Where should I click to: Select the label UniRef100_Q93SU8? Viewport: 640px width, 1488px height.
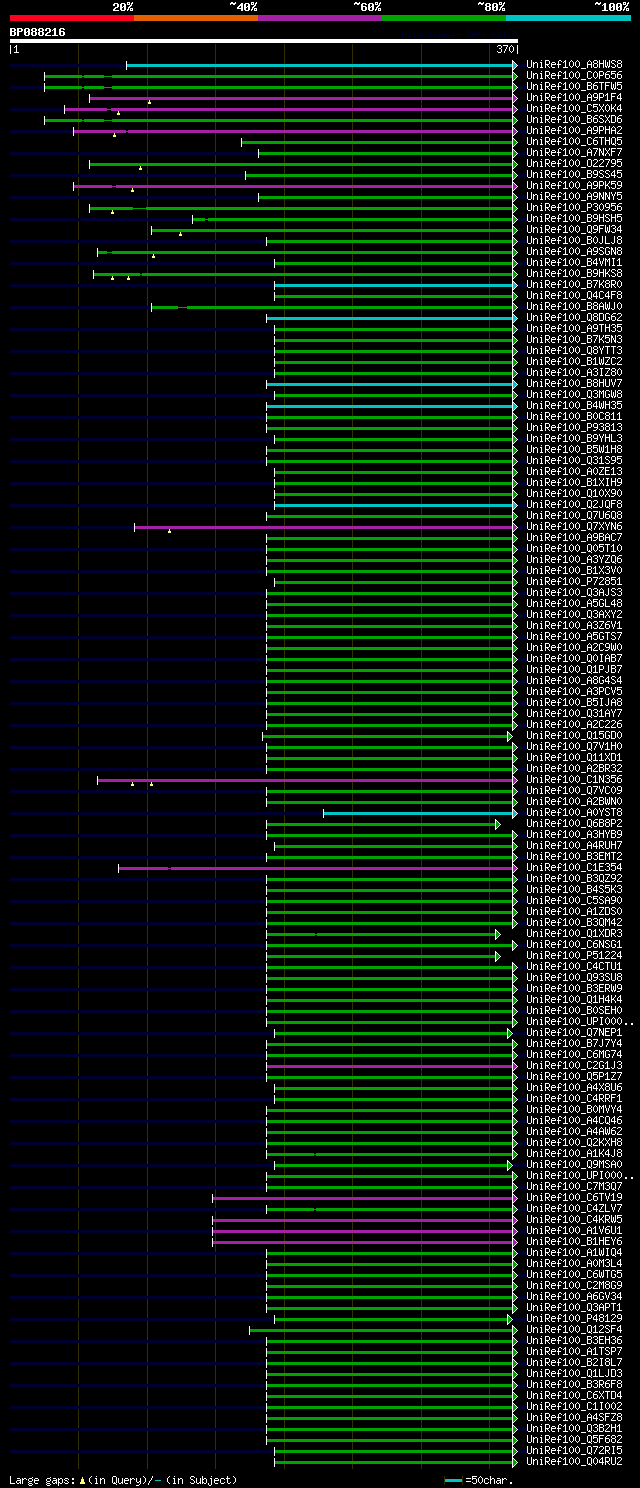(x=574, y=978)
